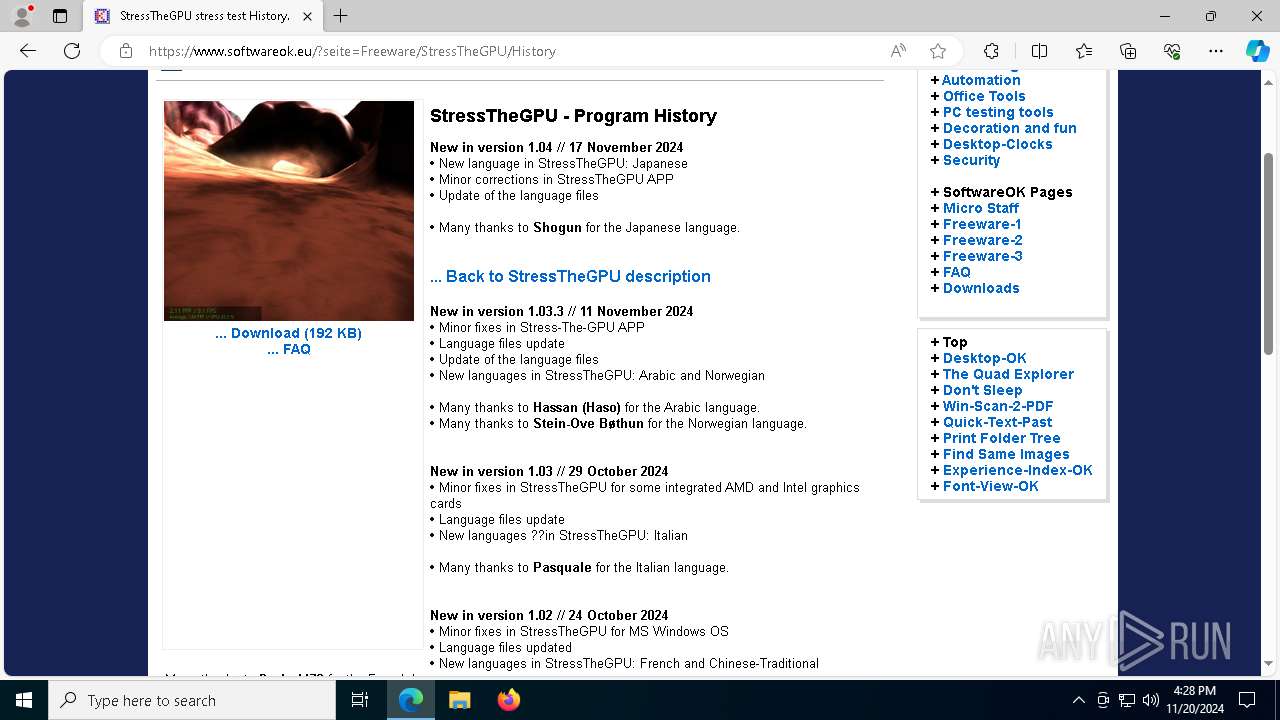Open the Win-Scan-2-PDF link
The image size is (1280, 720).
[998, 406]
